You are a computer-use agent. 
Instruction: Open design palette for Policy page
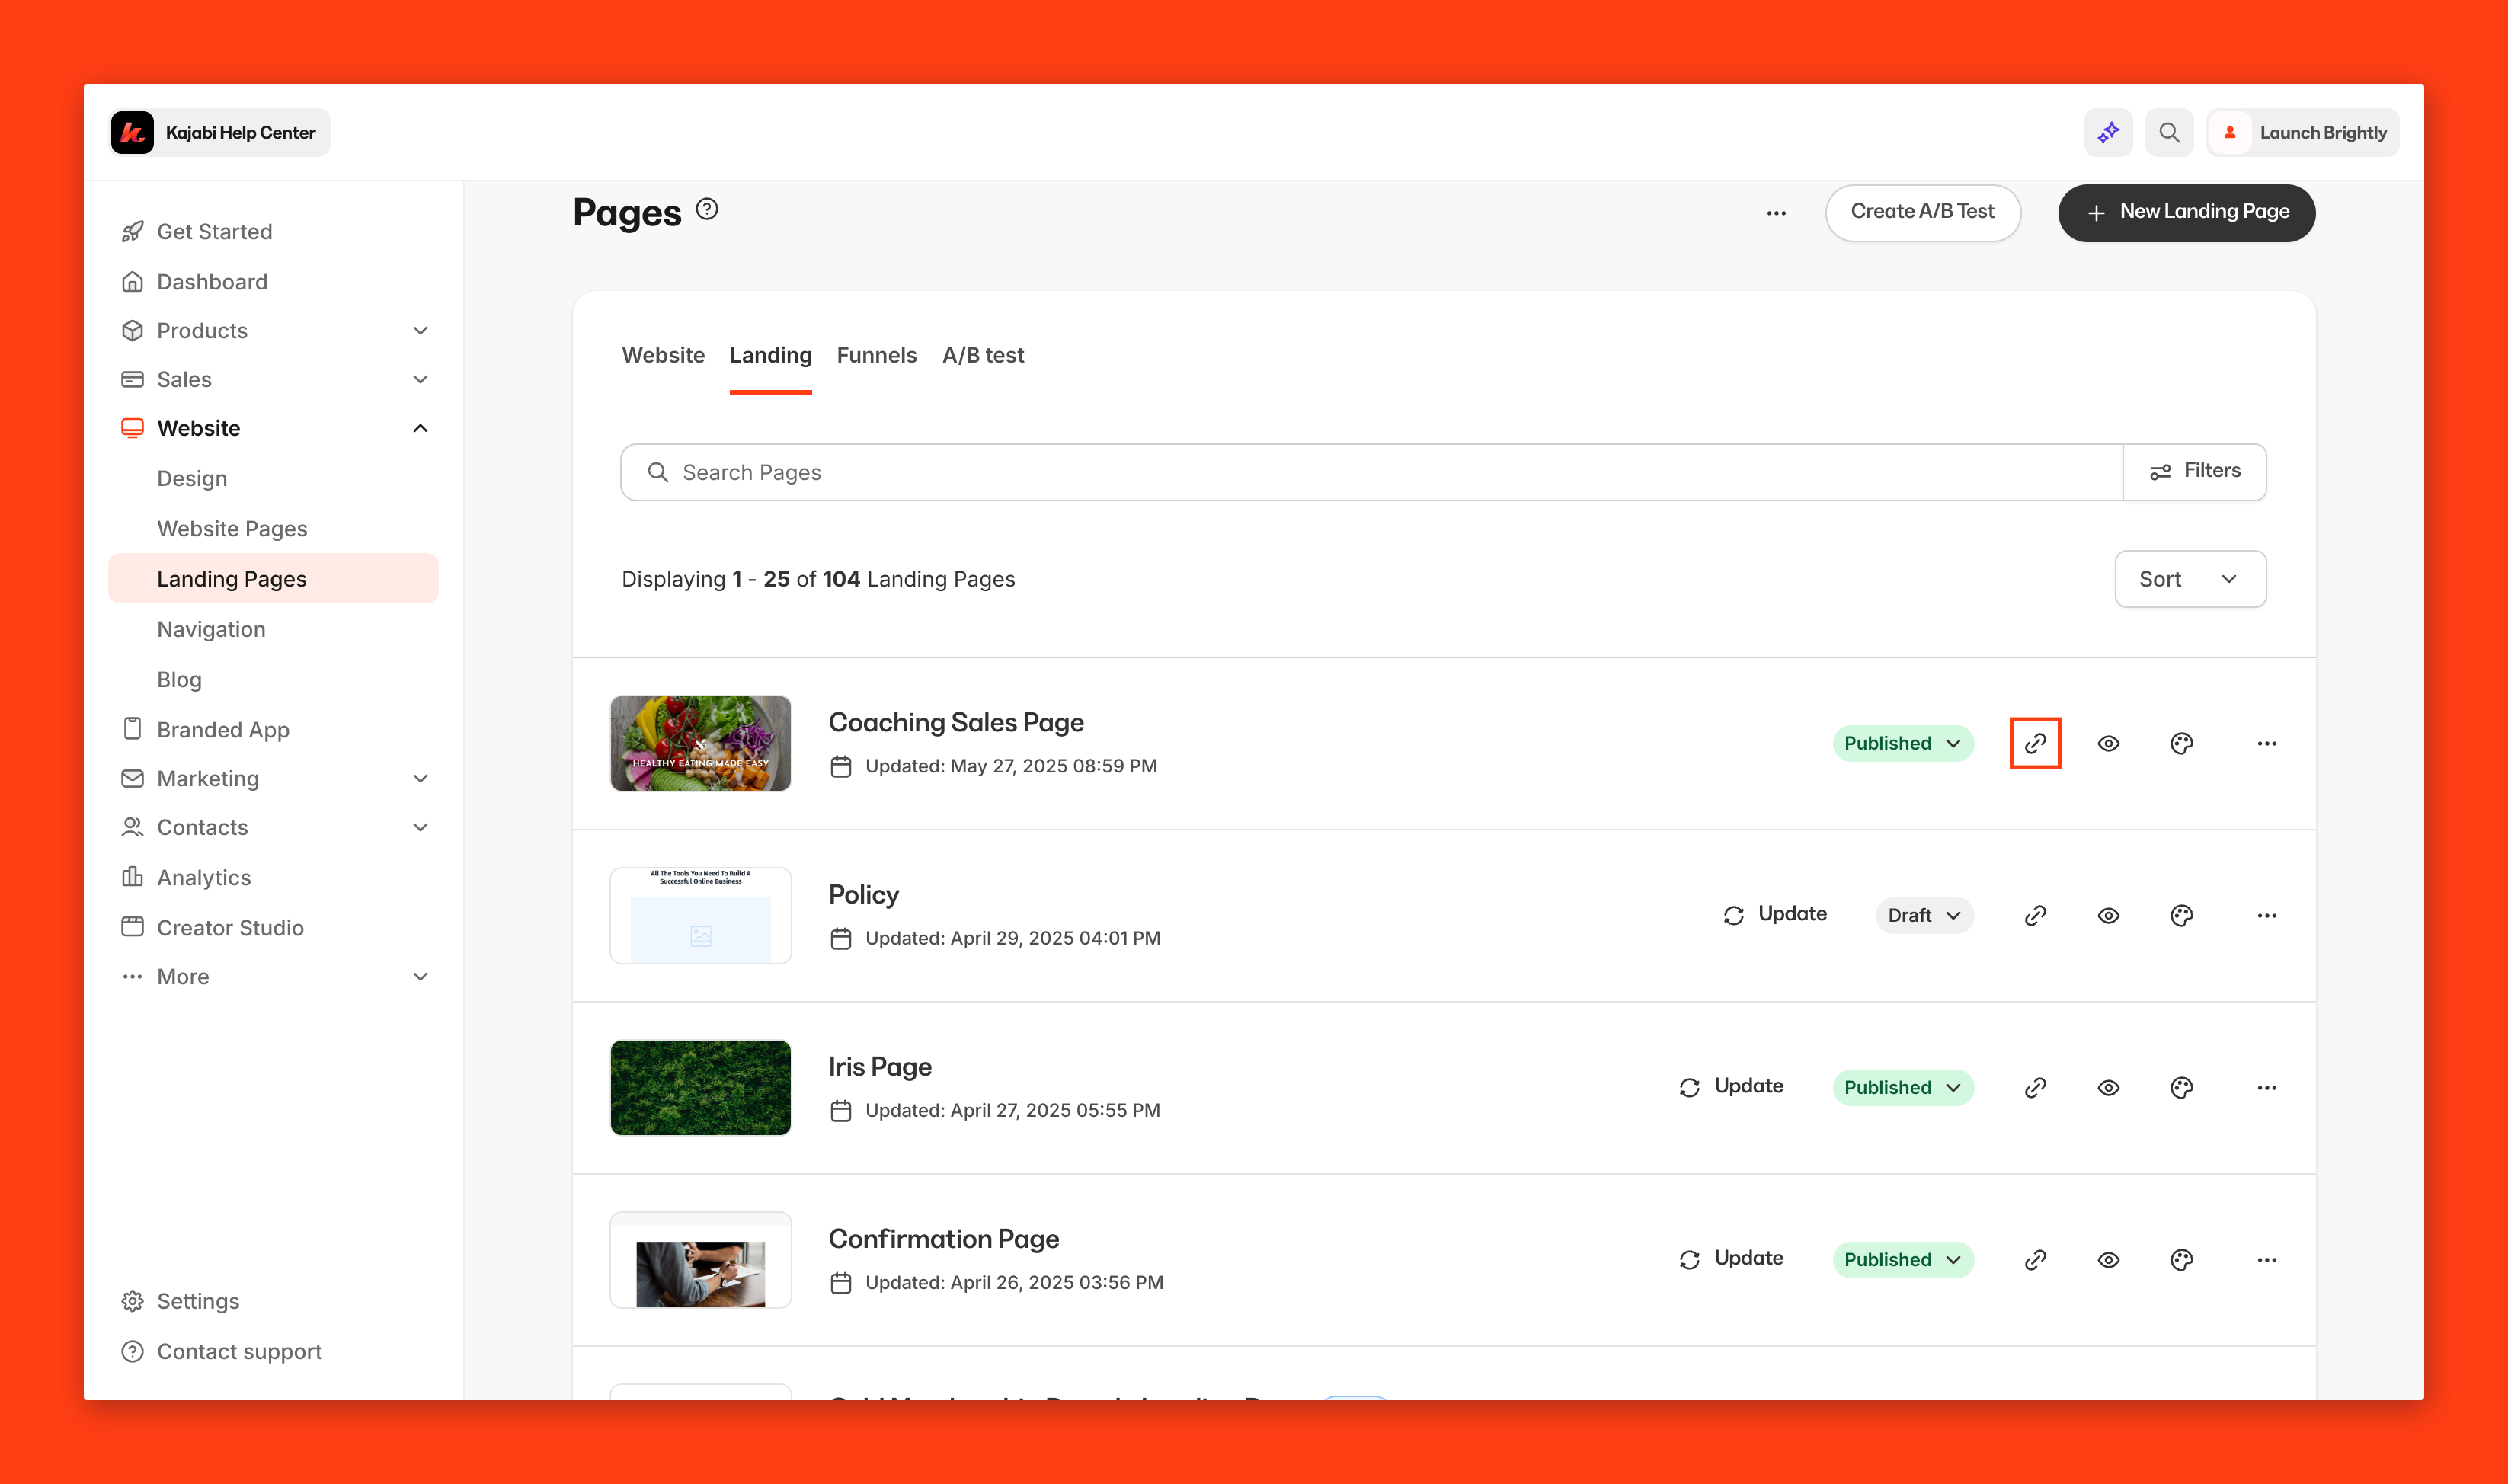point(2181,915)
